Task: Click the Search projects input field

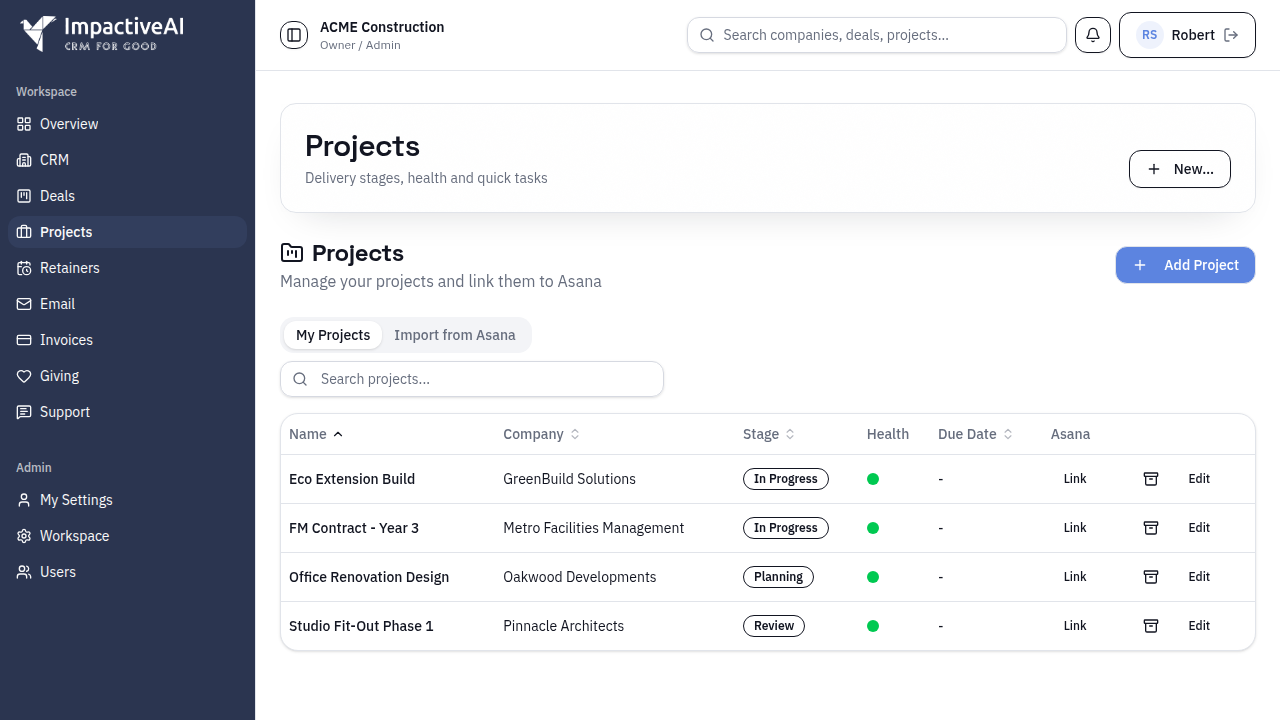Action: (x=471, y=379)
